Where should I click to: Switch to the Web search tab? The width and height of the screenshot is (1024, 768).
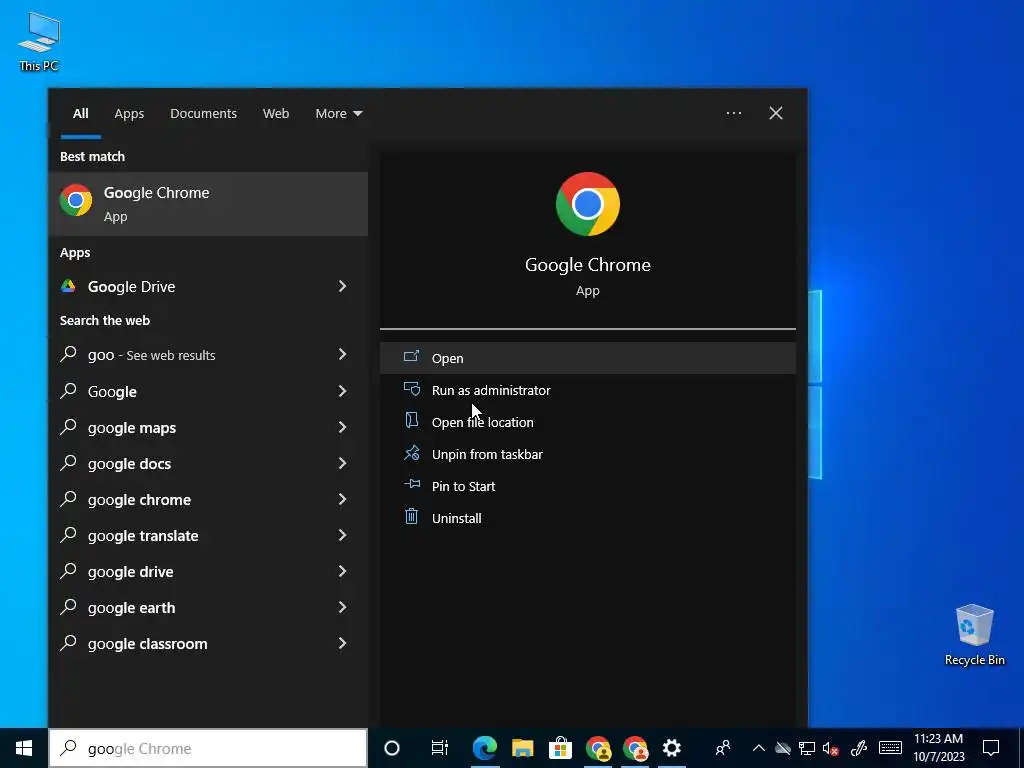(x=276, y=114)
